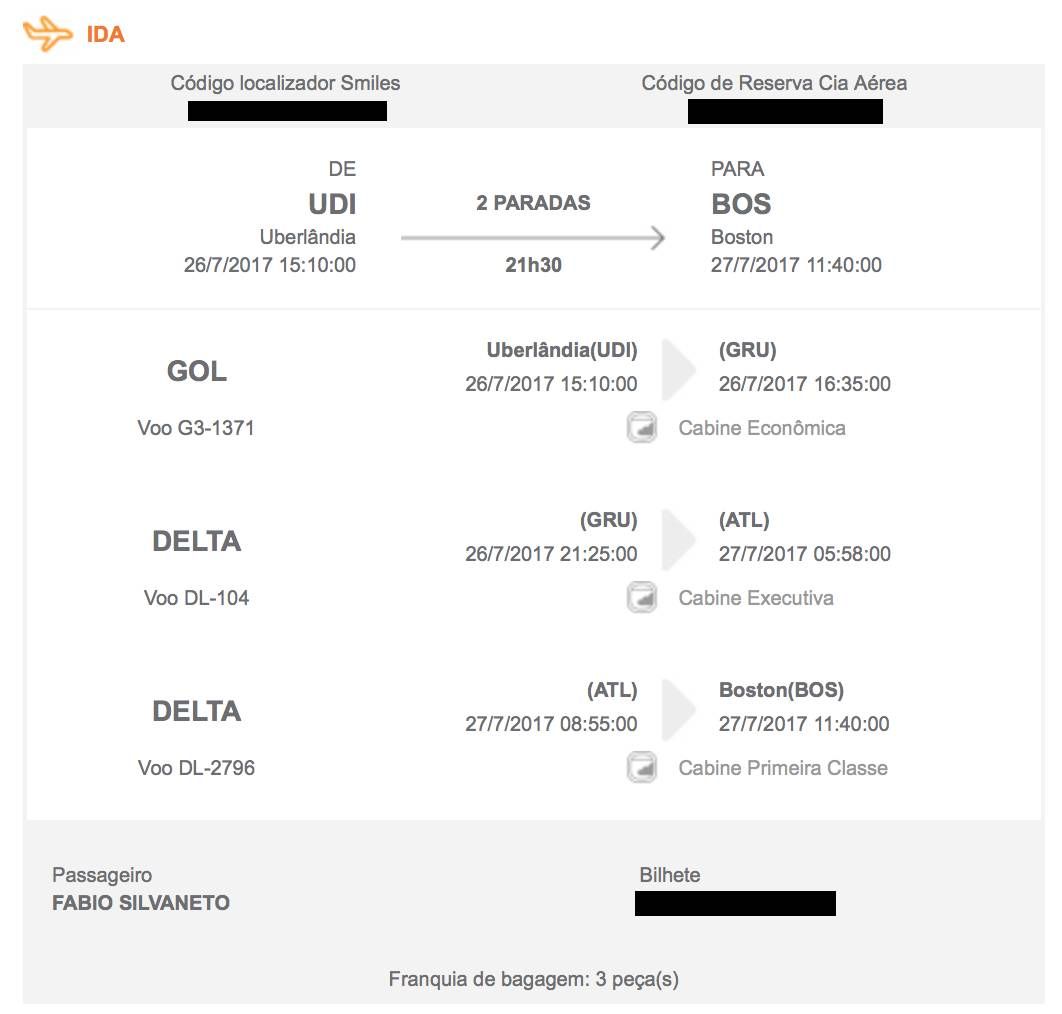Click passenger name FABIO SILVANETO
1062x1014 pixels.
(141, 903)
